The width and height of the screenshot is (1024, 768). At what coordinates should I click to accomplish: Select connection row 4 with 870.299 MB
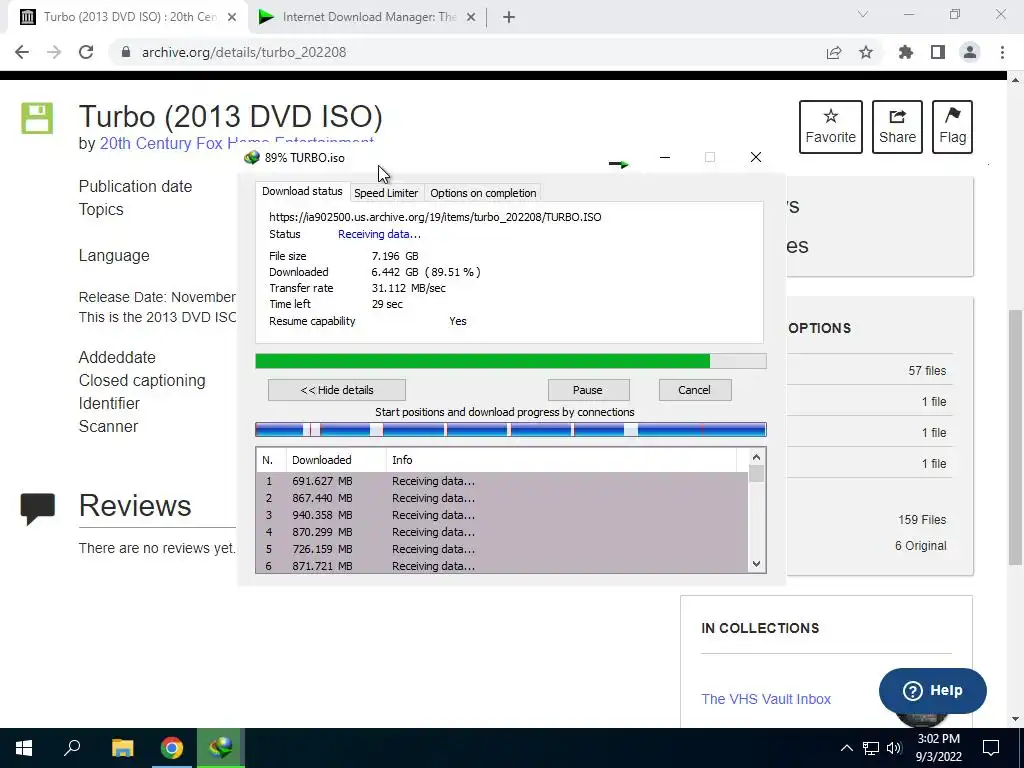coord(502,532)
